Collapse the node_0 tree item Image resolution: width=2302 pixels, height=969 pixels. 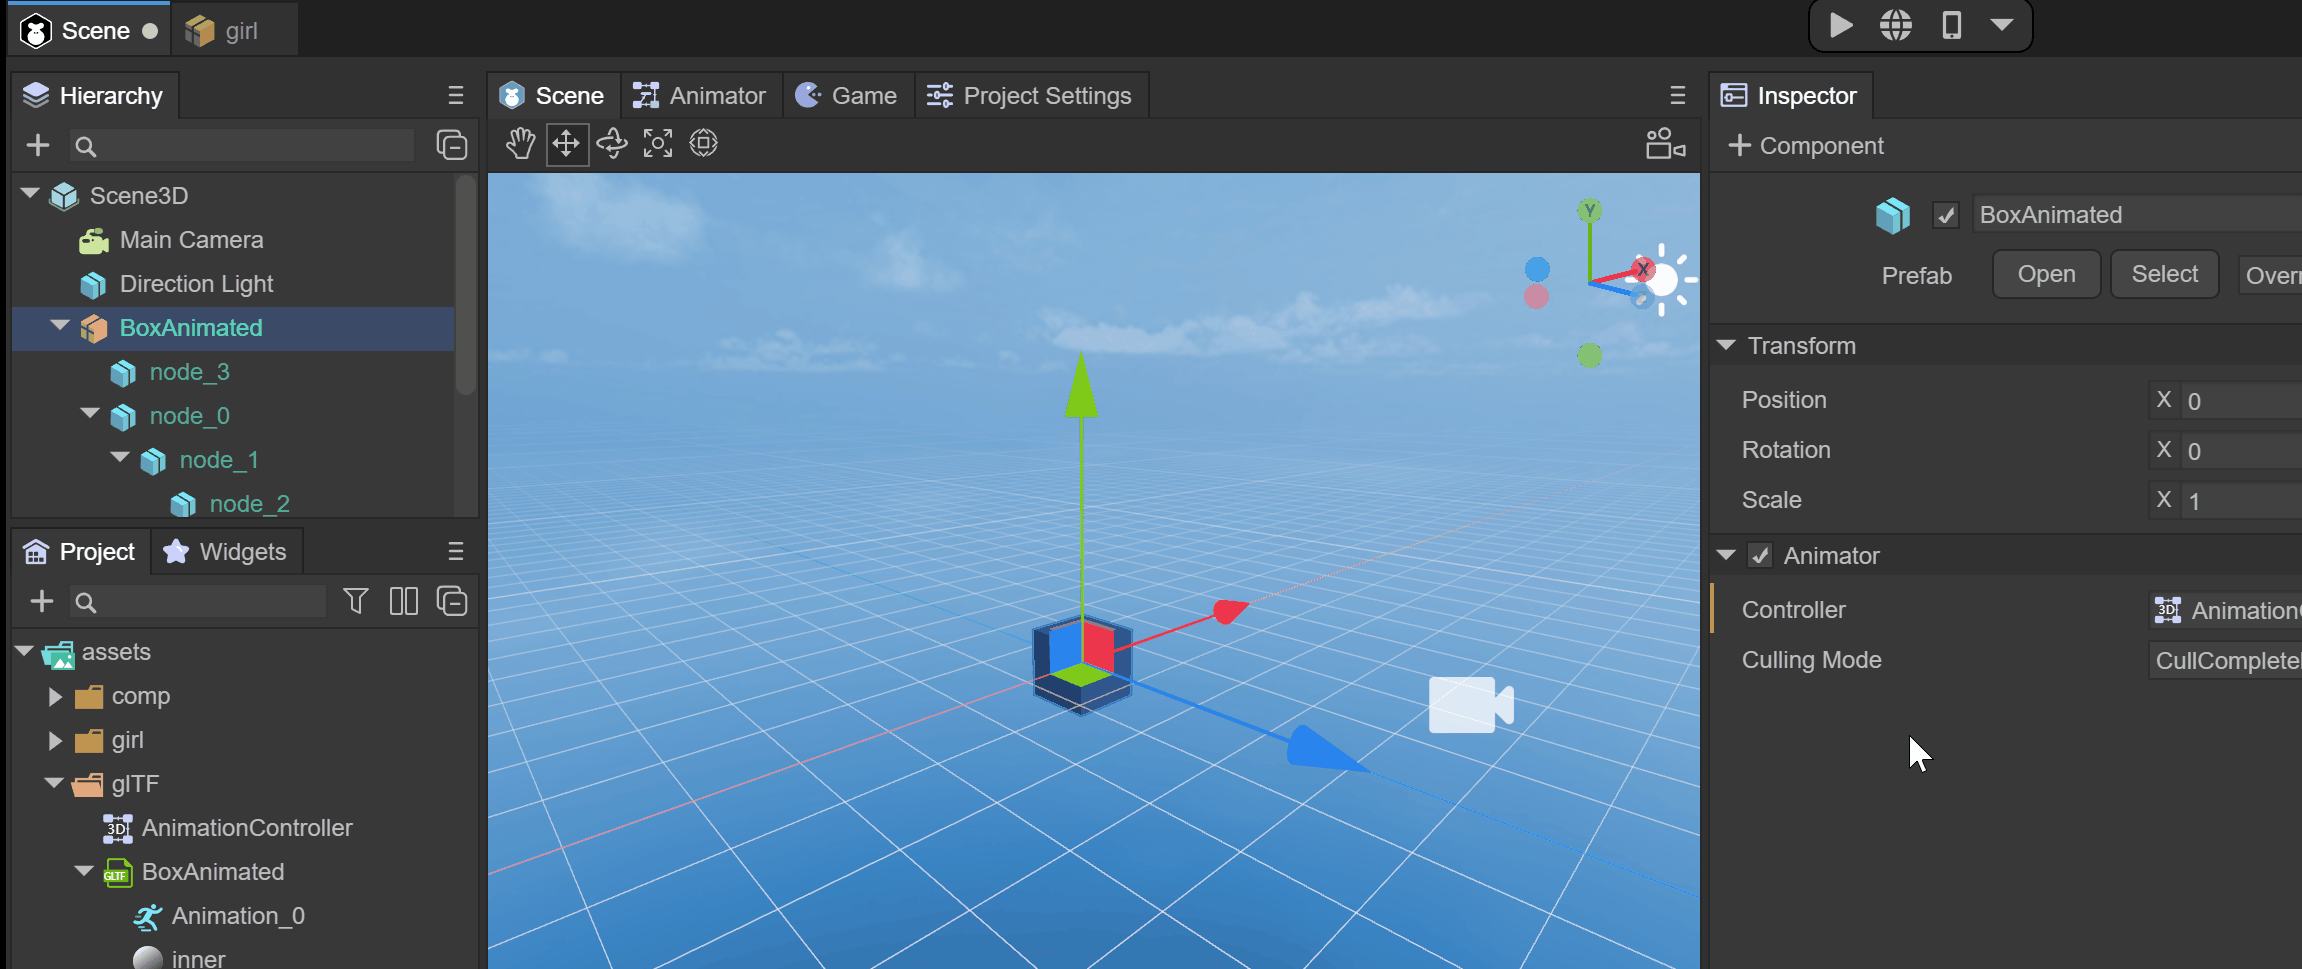(x=90, y=414)
